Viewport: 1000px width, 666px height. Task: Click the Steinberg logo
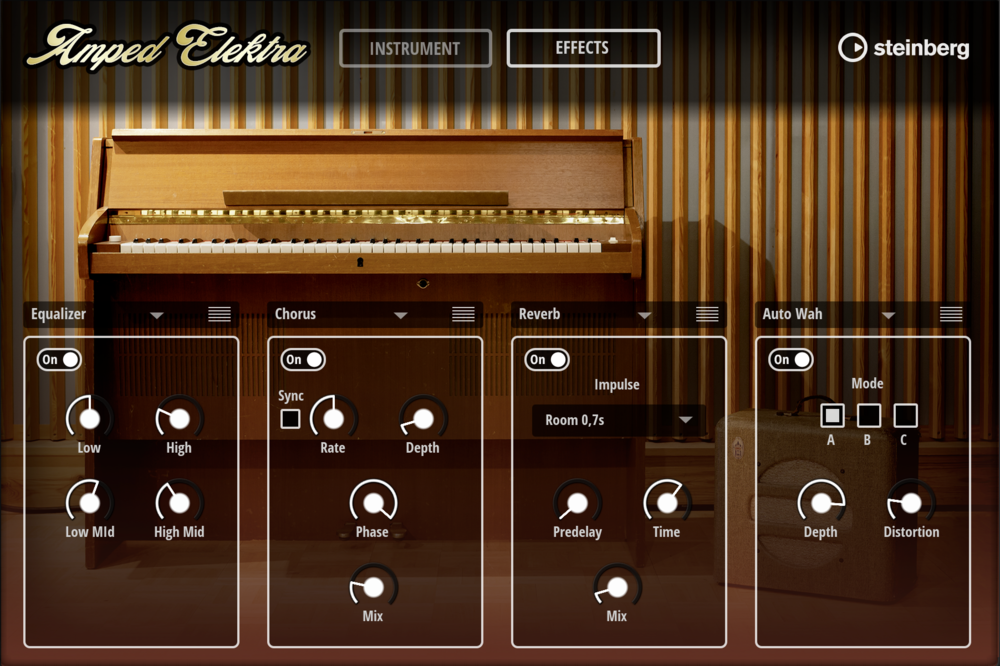click(x=905, y=48)
